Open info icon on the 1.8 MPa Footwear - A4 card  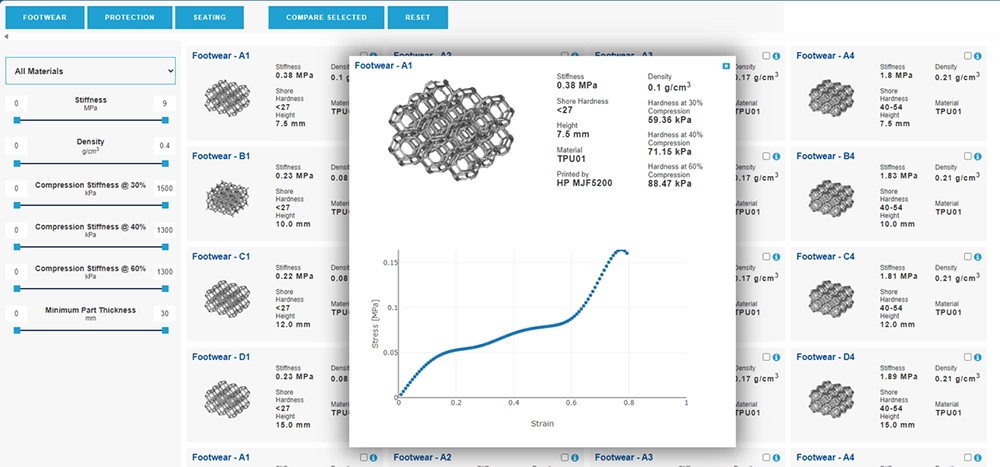tap(978, 56)
